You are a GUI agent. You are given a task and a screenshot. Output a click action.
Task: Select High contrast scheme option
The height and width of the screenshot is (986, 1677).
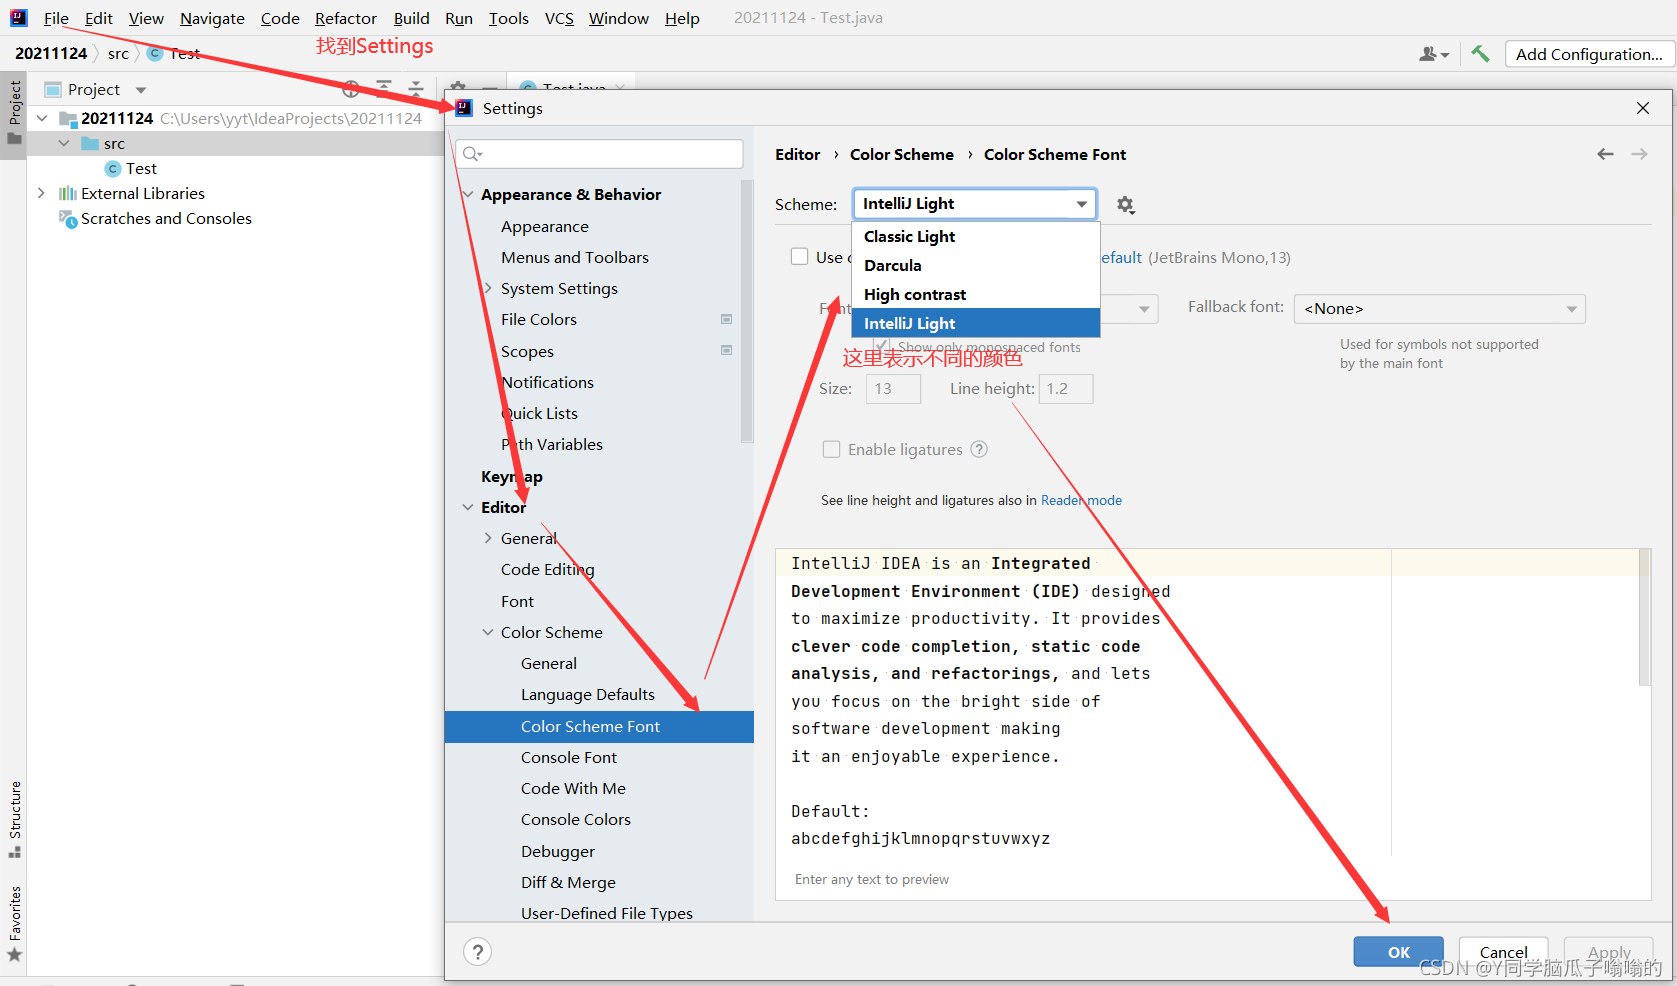click(976, 294)
